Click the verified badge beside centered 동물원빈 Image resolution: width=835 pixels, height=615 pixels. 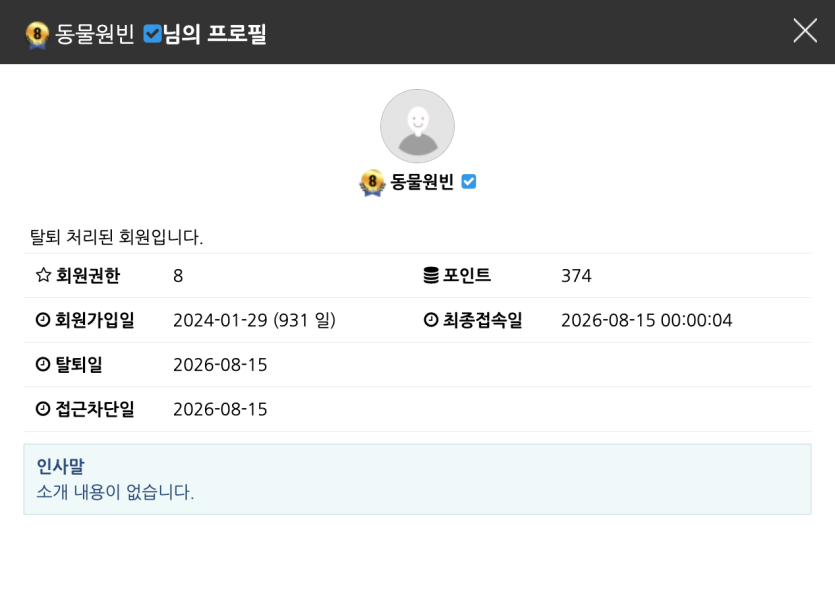(x=469, y=182)
